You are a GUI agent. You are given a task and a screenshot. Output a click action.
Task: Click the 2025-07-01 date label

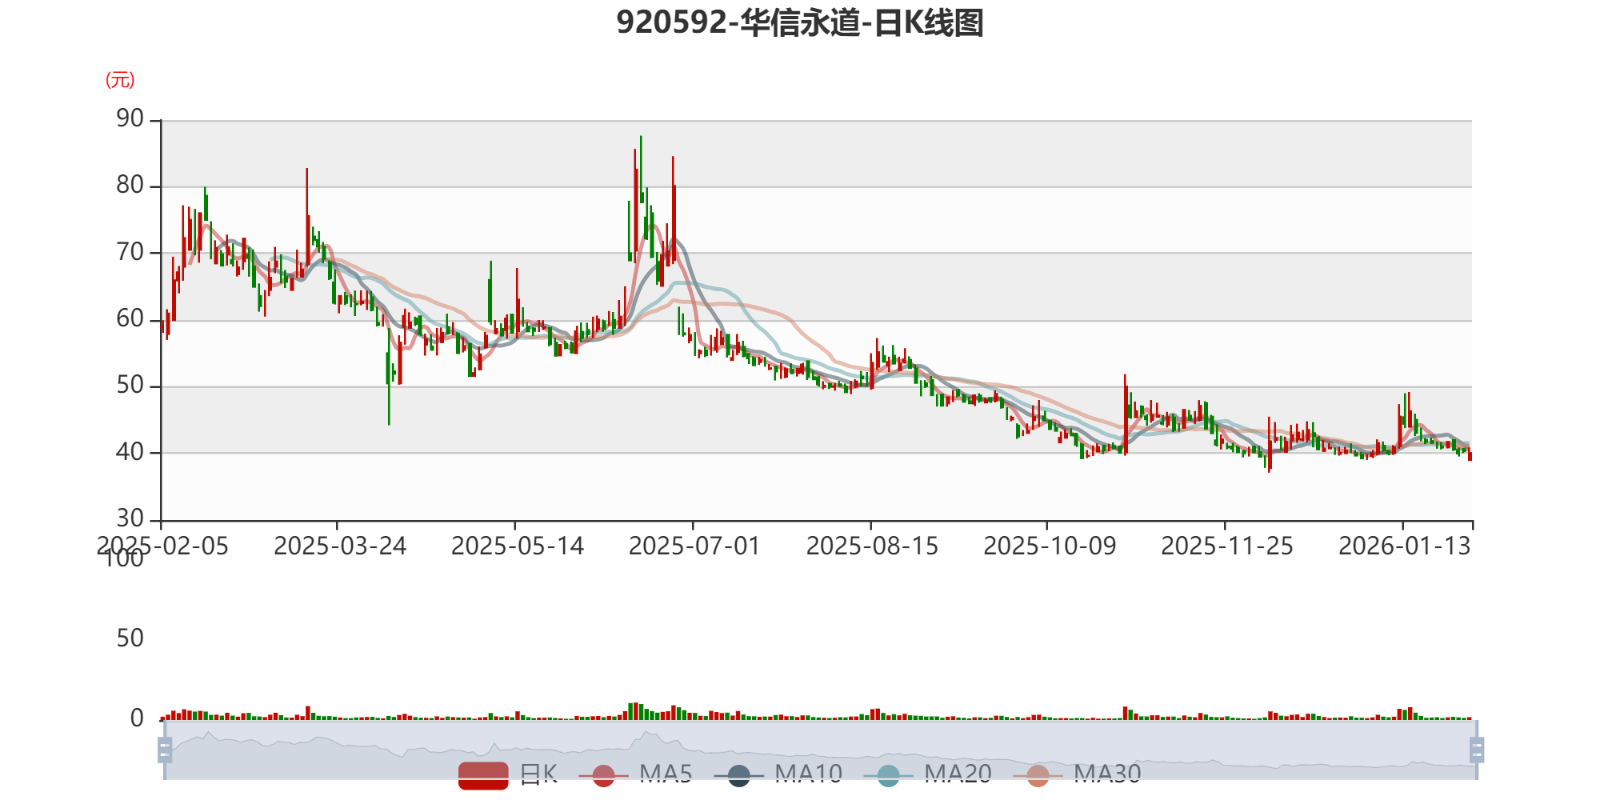694,546
